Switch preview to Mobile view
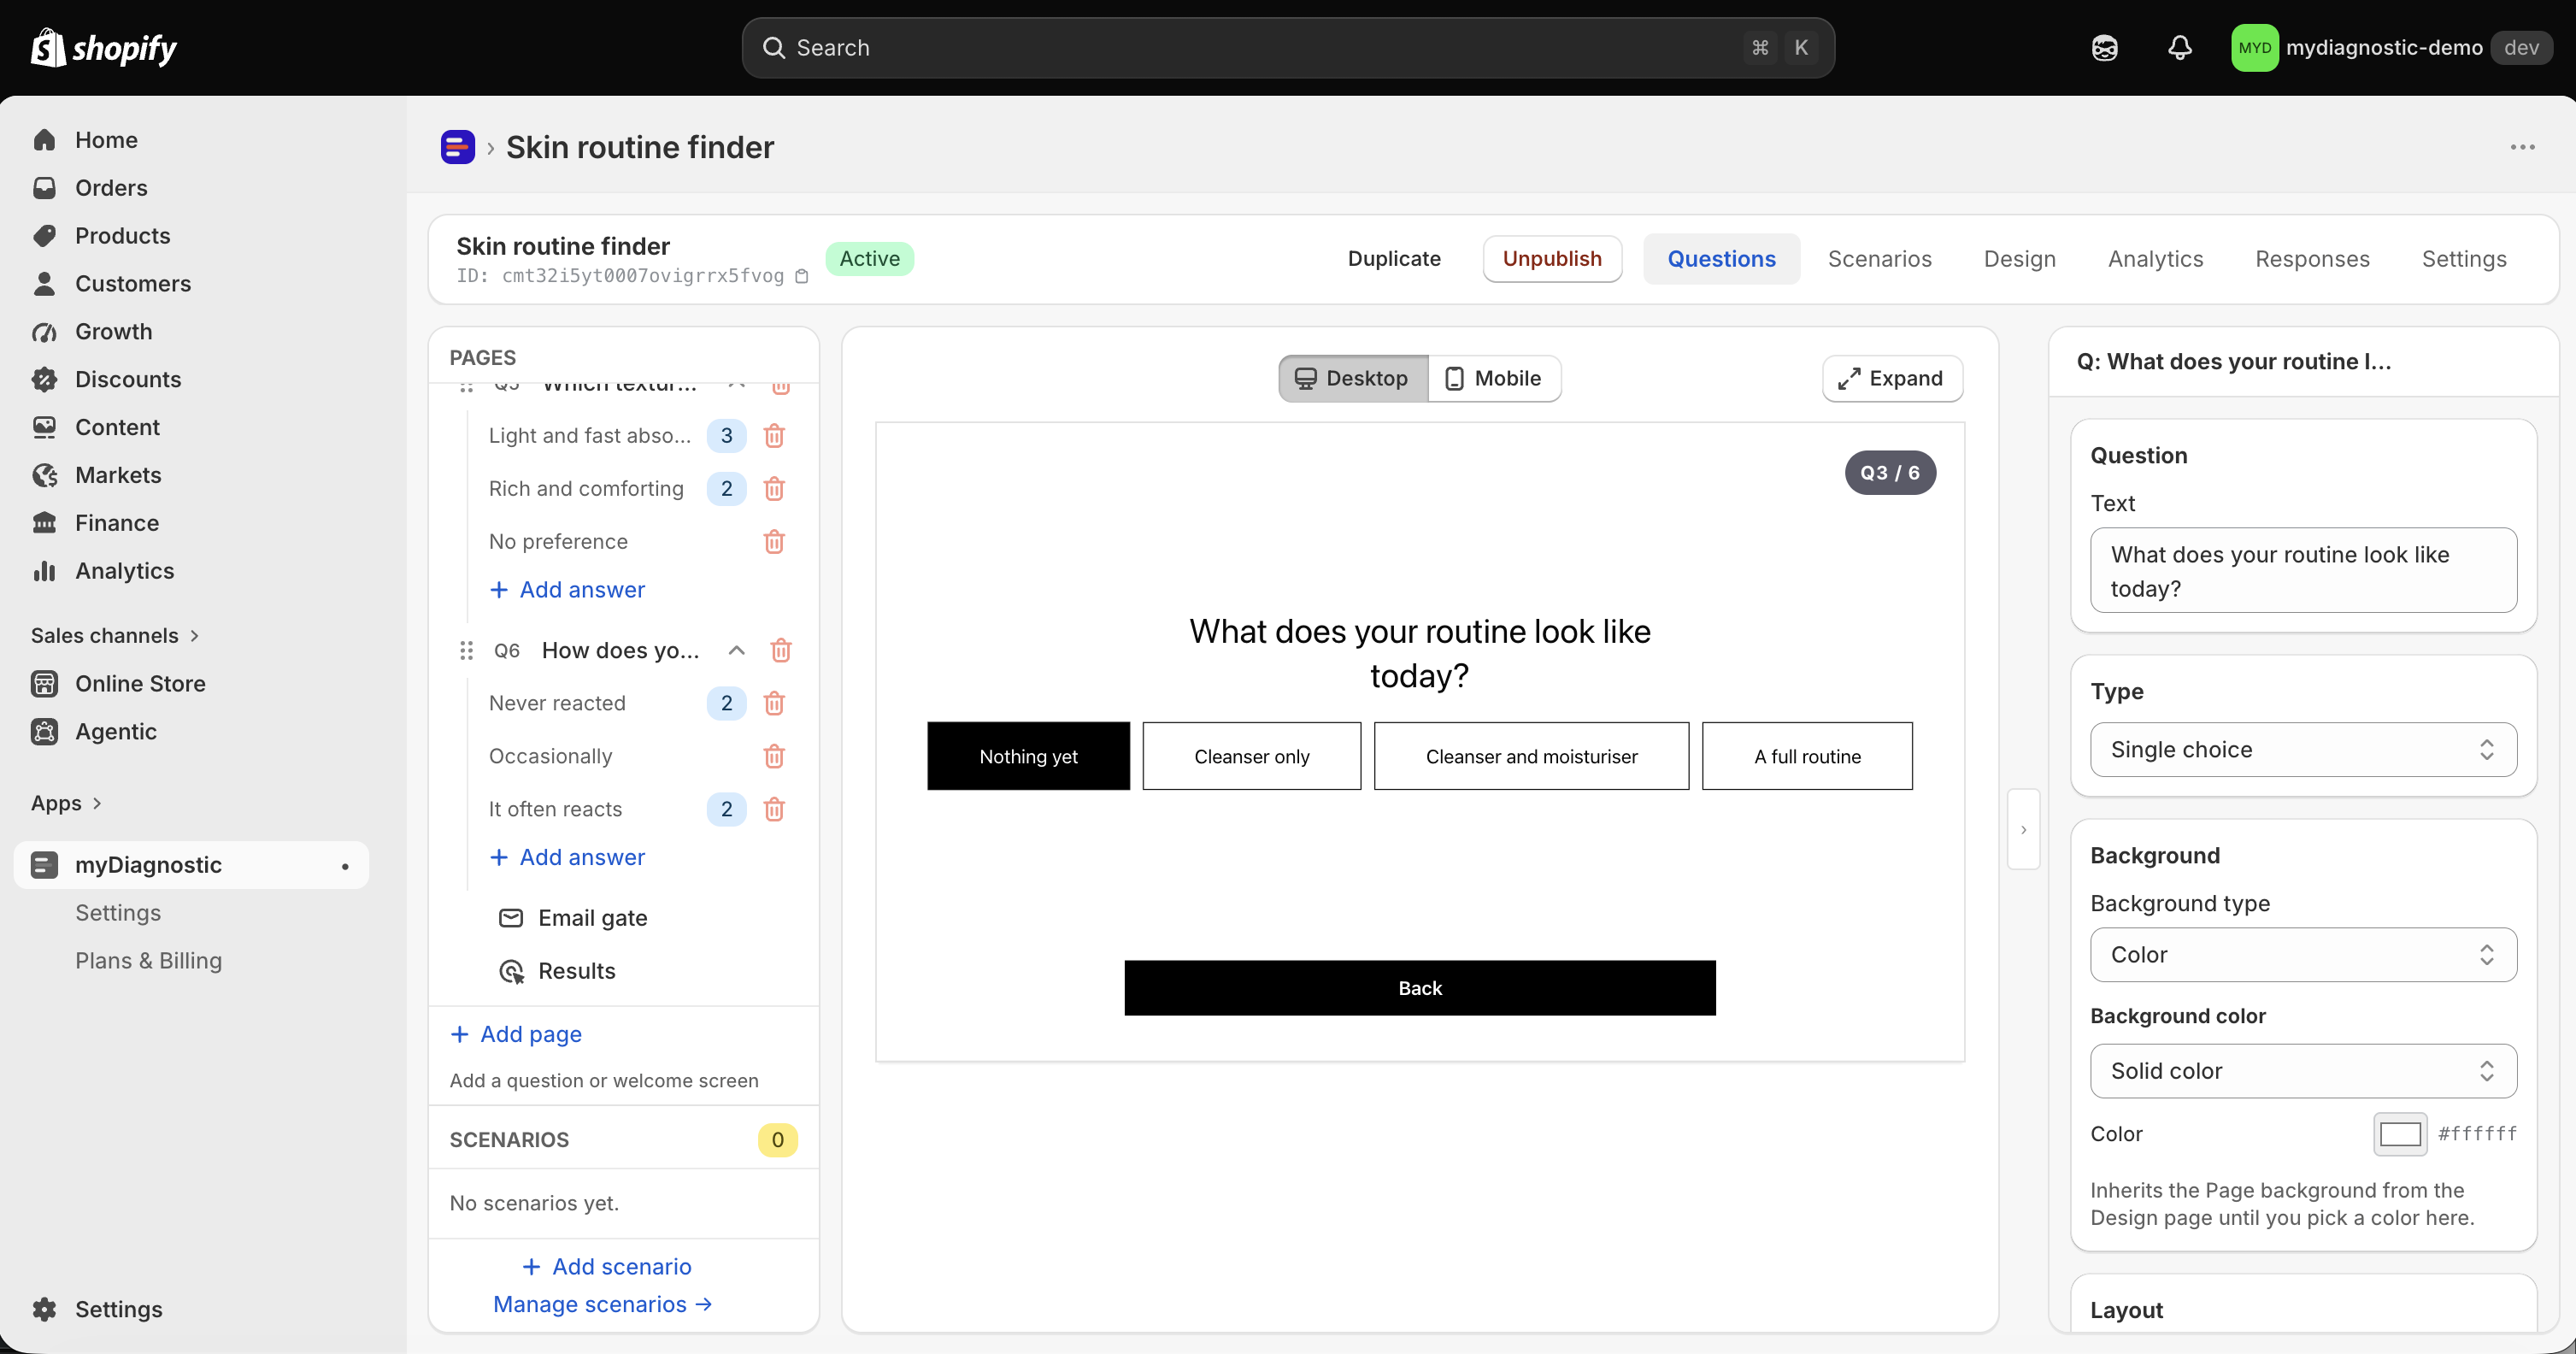Image resolution: width=2576 pixels, height=1354 pixels. (1494, 379)
